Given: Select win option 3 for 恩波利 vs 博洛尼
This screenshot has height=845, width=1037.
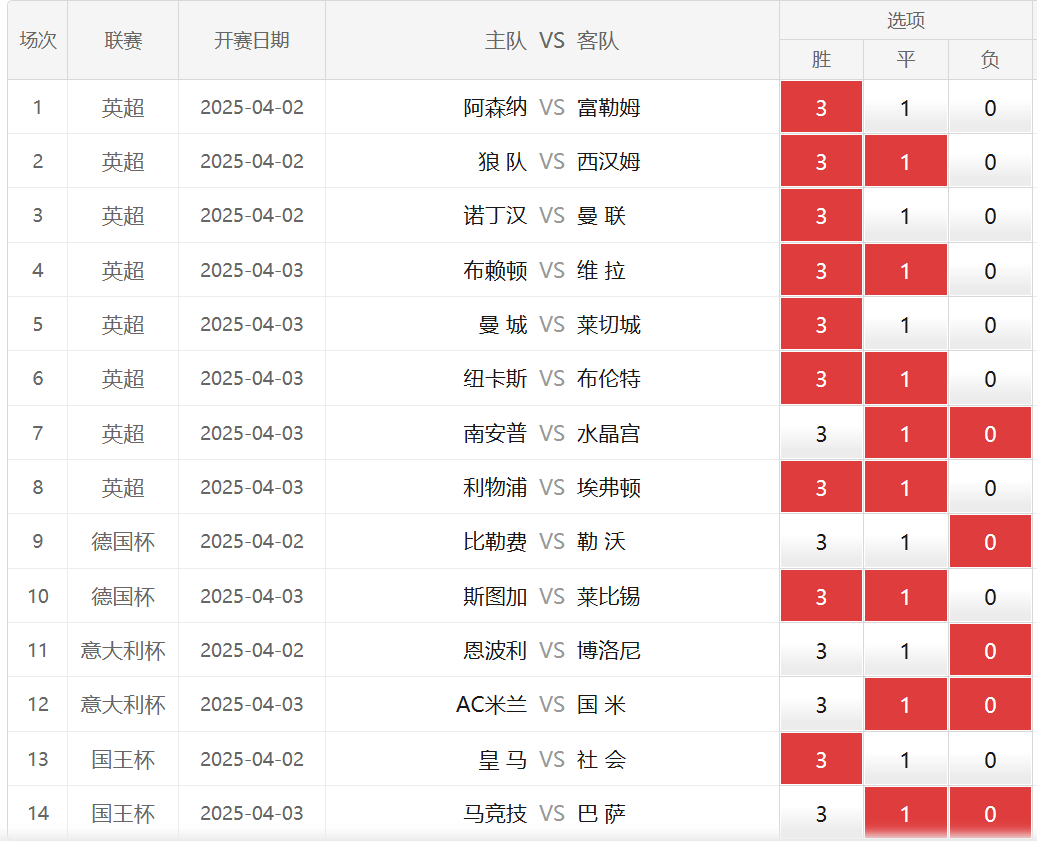Looking at the screenshot, I should pos(821,650).
